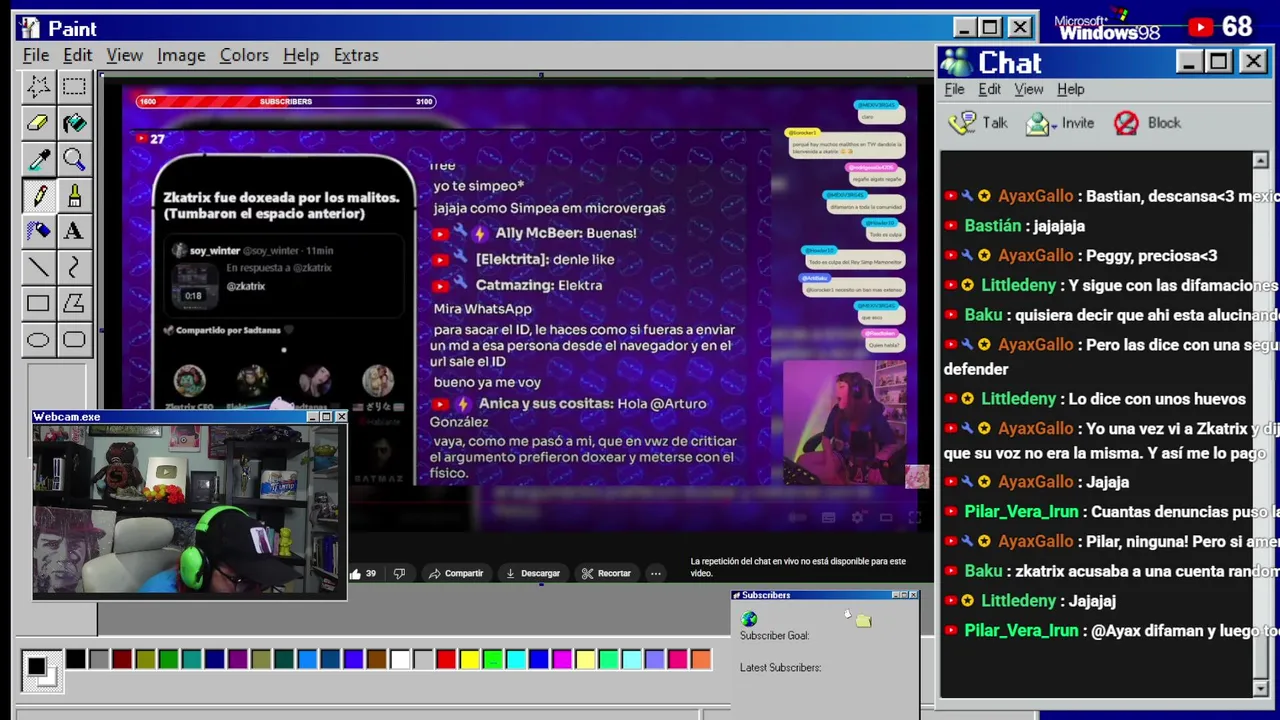Pick the Airbrush spray can tool
The width and height of the screenshot is (1280, 720).
(x=38, y=231)
